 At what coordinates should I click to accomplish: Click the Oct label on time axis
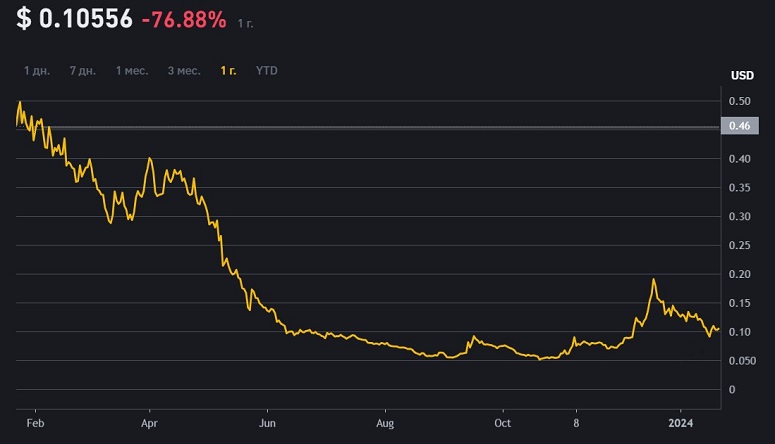[502, 424]
